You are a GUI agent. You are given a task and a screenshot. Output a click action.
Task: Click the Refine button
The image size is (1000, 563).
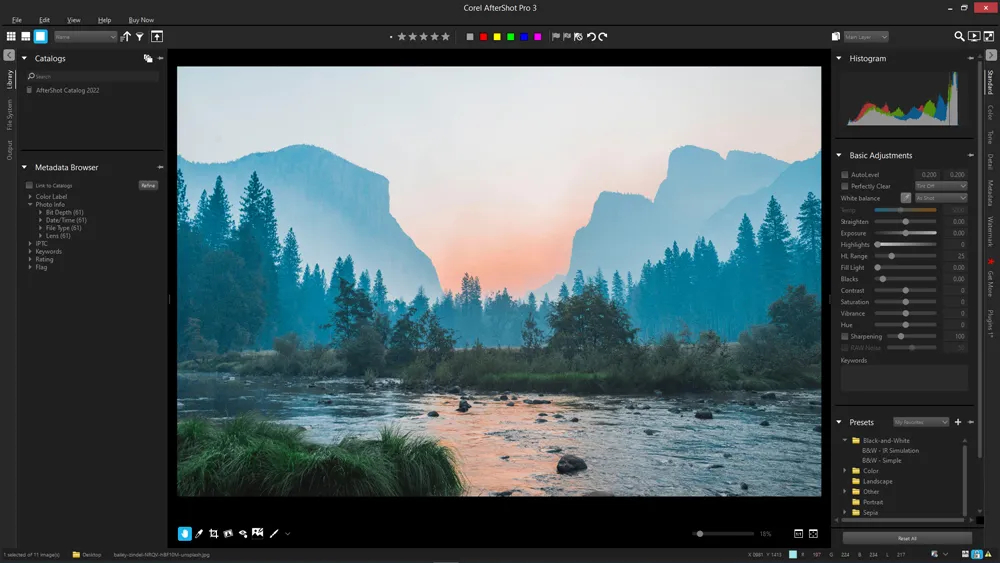tap(148, 186)
